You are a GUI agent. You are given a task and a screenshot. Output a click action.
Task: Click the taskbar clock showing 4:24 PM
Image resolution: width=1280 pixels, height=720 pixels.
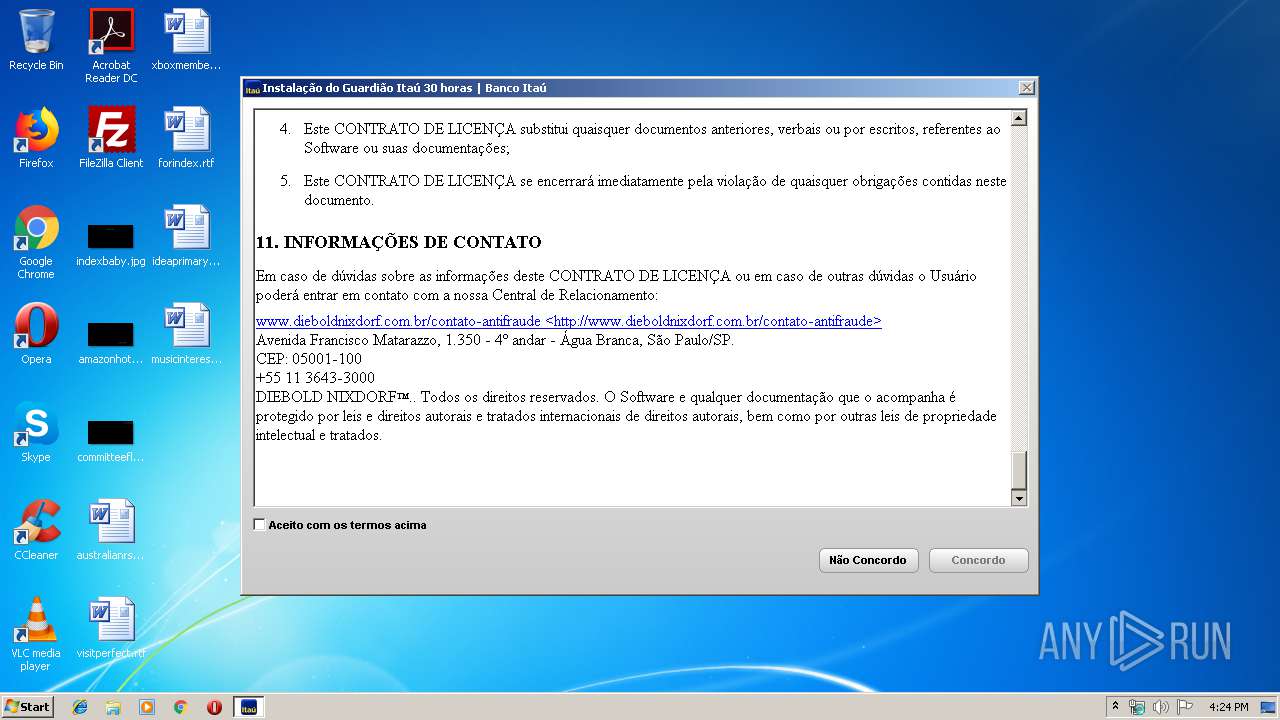(x=1228, y=707)
